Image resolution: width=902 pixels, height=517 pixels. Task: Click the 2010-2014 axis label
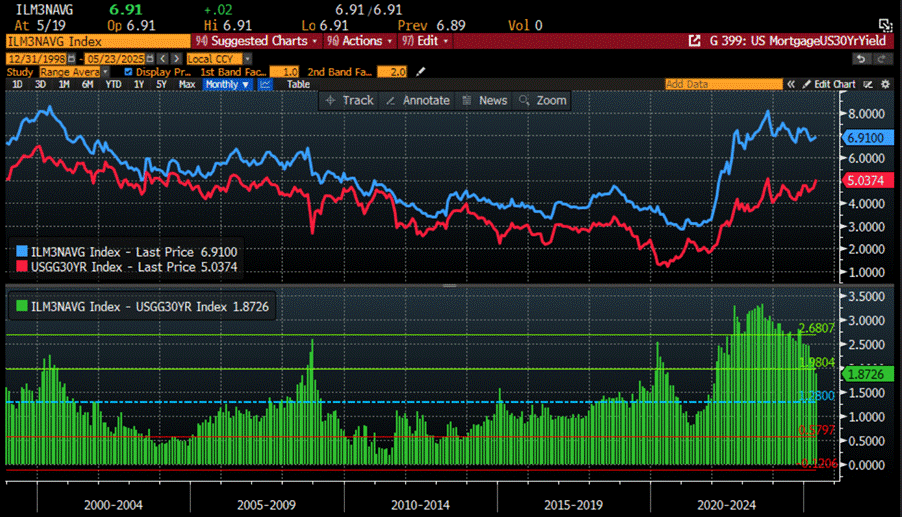tap(421, 505)
